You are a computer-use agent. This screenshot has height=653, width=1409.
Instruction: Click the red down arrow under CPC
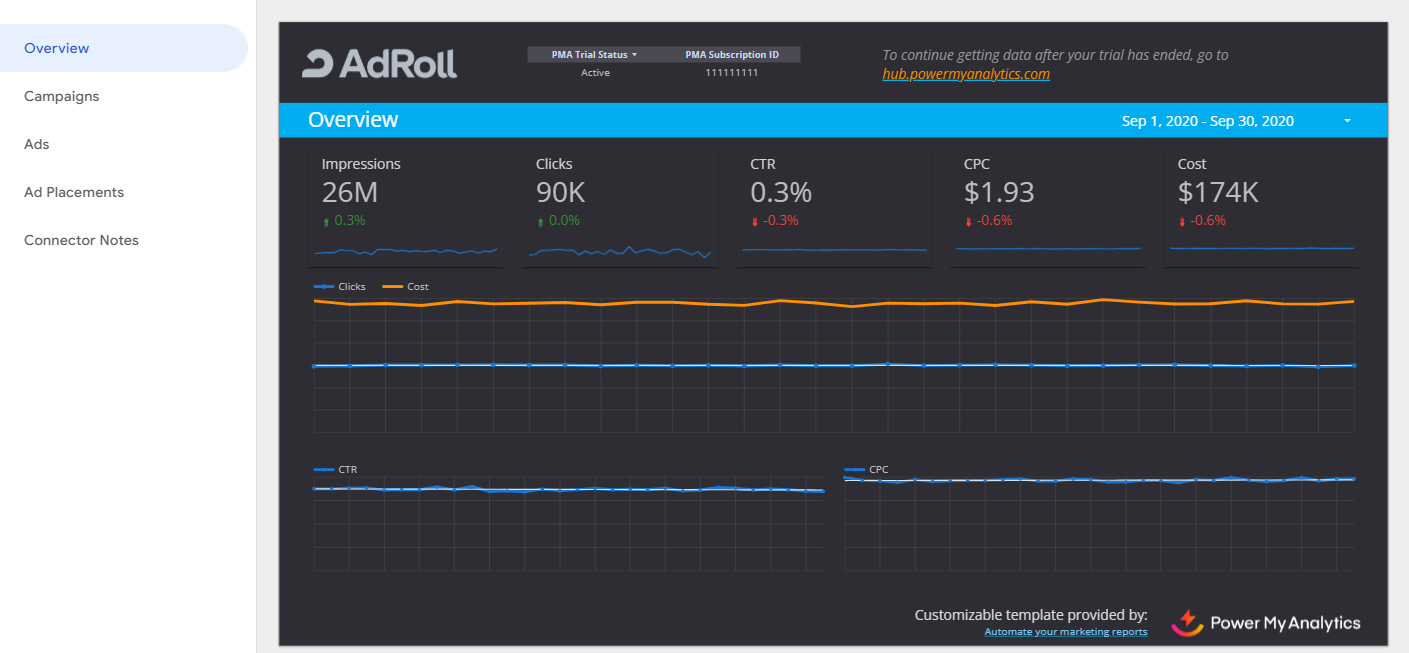(x=968, y=221)
